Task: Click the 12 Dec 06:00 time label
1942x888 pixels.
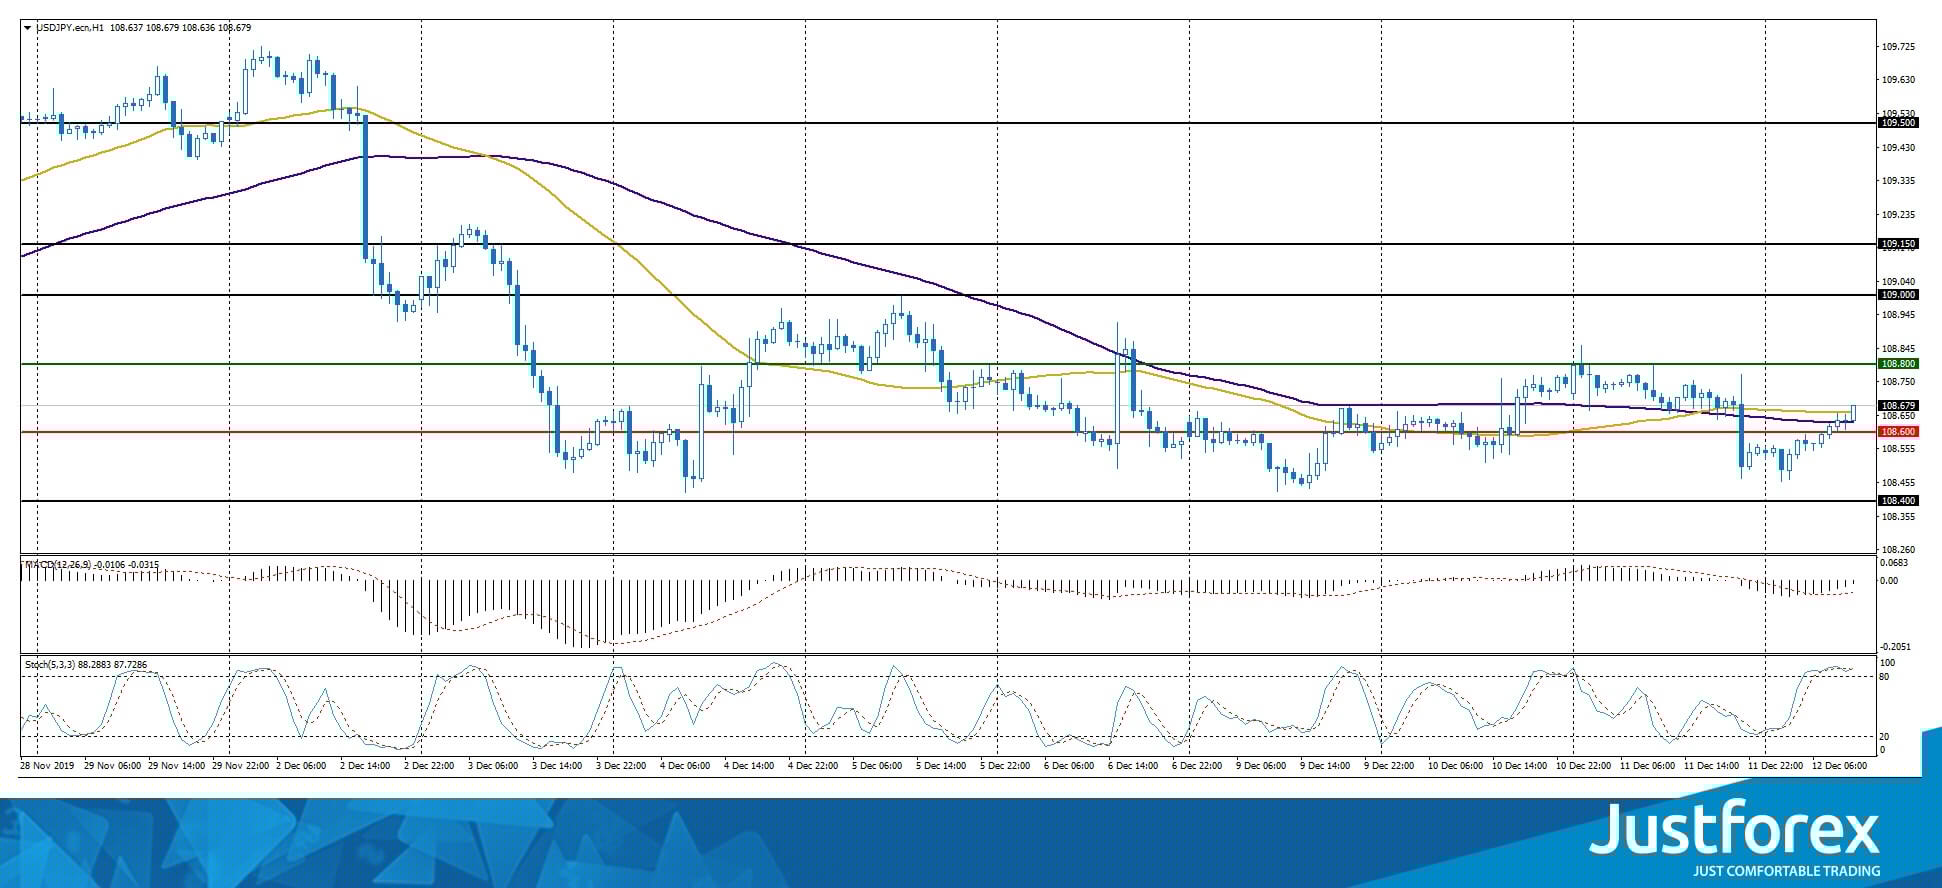Action: [x=1839, y=766]
